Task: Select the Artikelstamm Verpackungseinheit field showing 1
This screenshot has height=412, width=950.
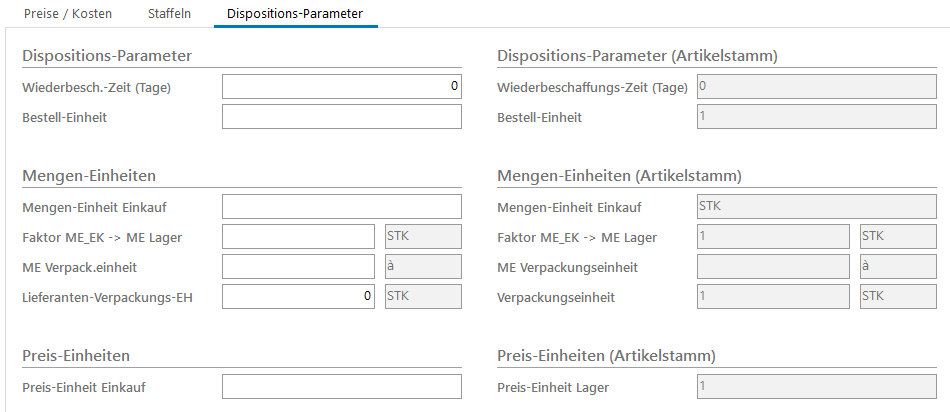Action: pyautogui.click(x=773, y=297)
